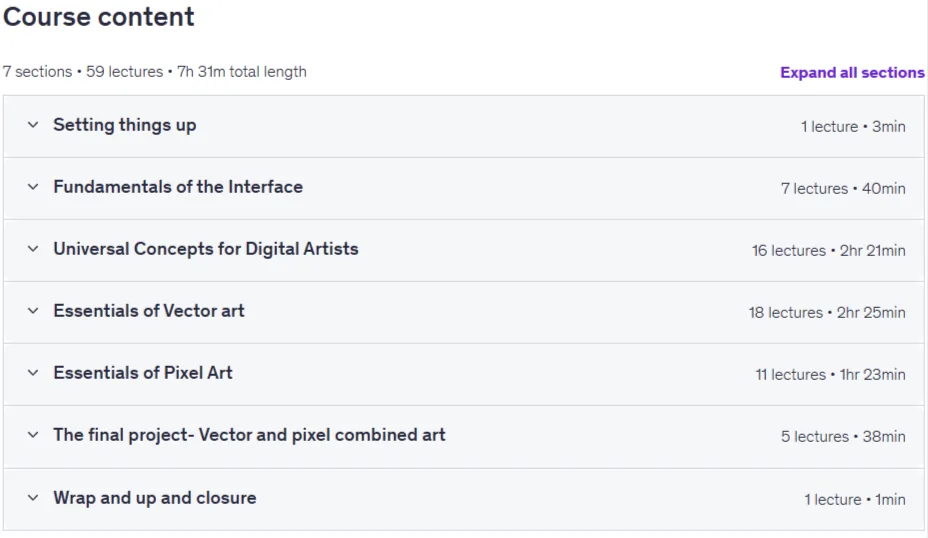Click chevron beside Fundamentals of the Interface
Screen dimensions: 928x538
[x=33, y=187]
